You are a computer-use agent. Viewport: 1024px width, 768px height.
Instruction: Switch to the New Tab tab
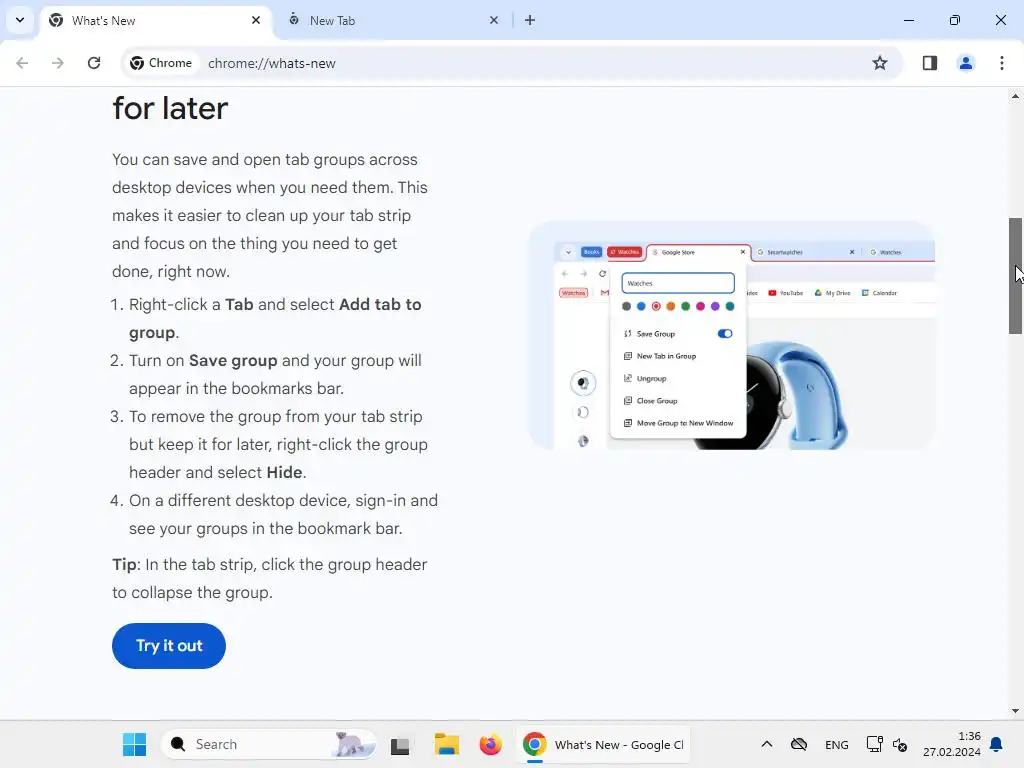(394, 20)
